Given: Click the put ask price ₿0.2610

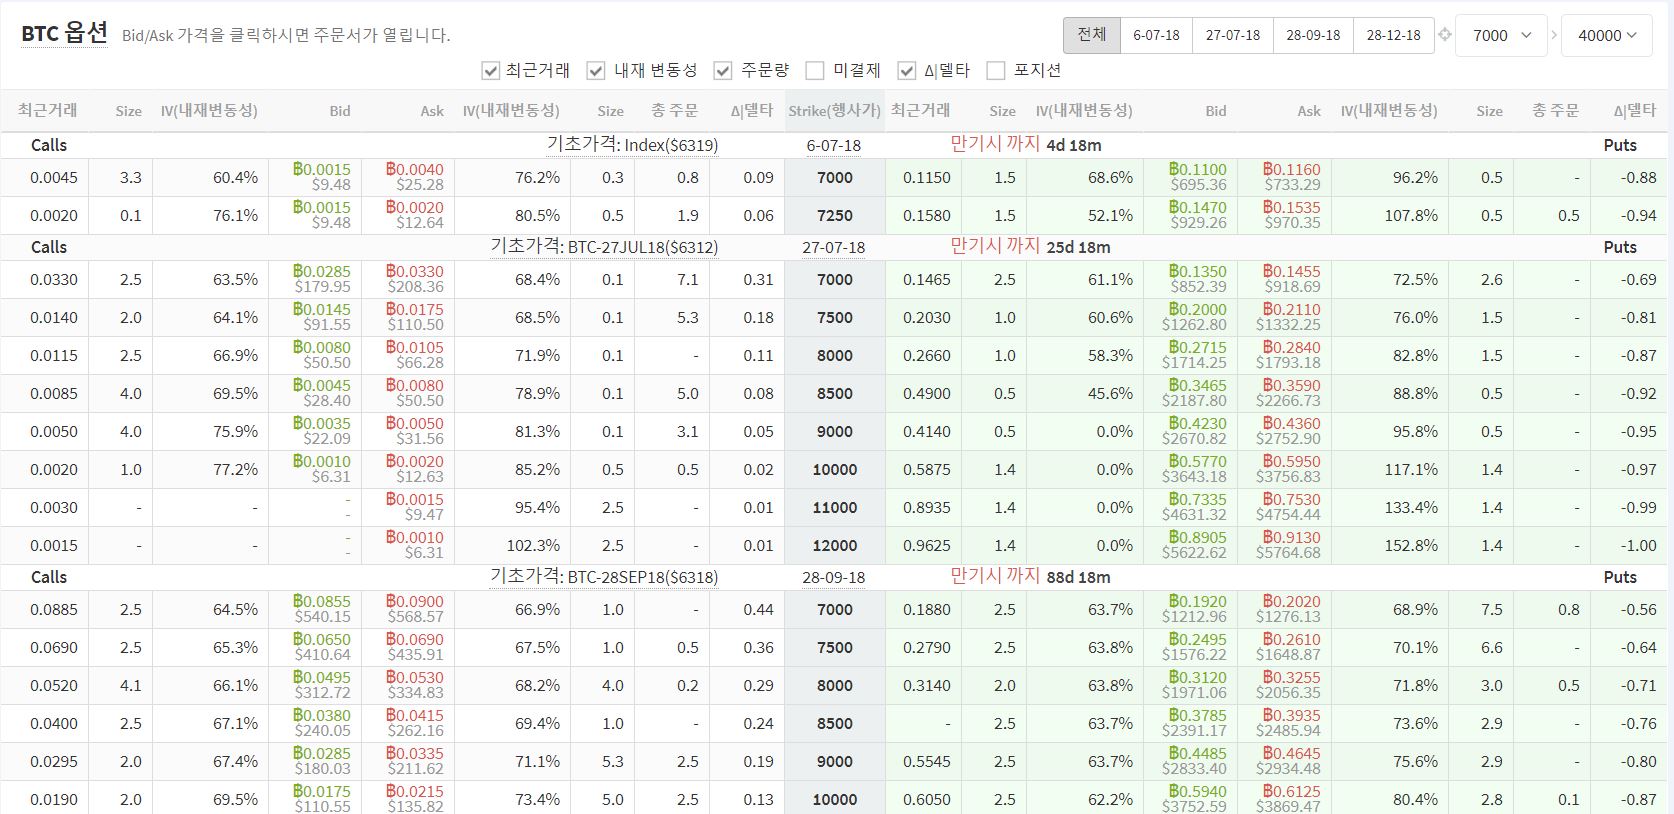Looking at the screenshot, I should [x=1291, y=640].
